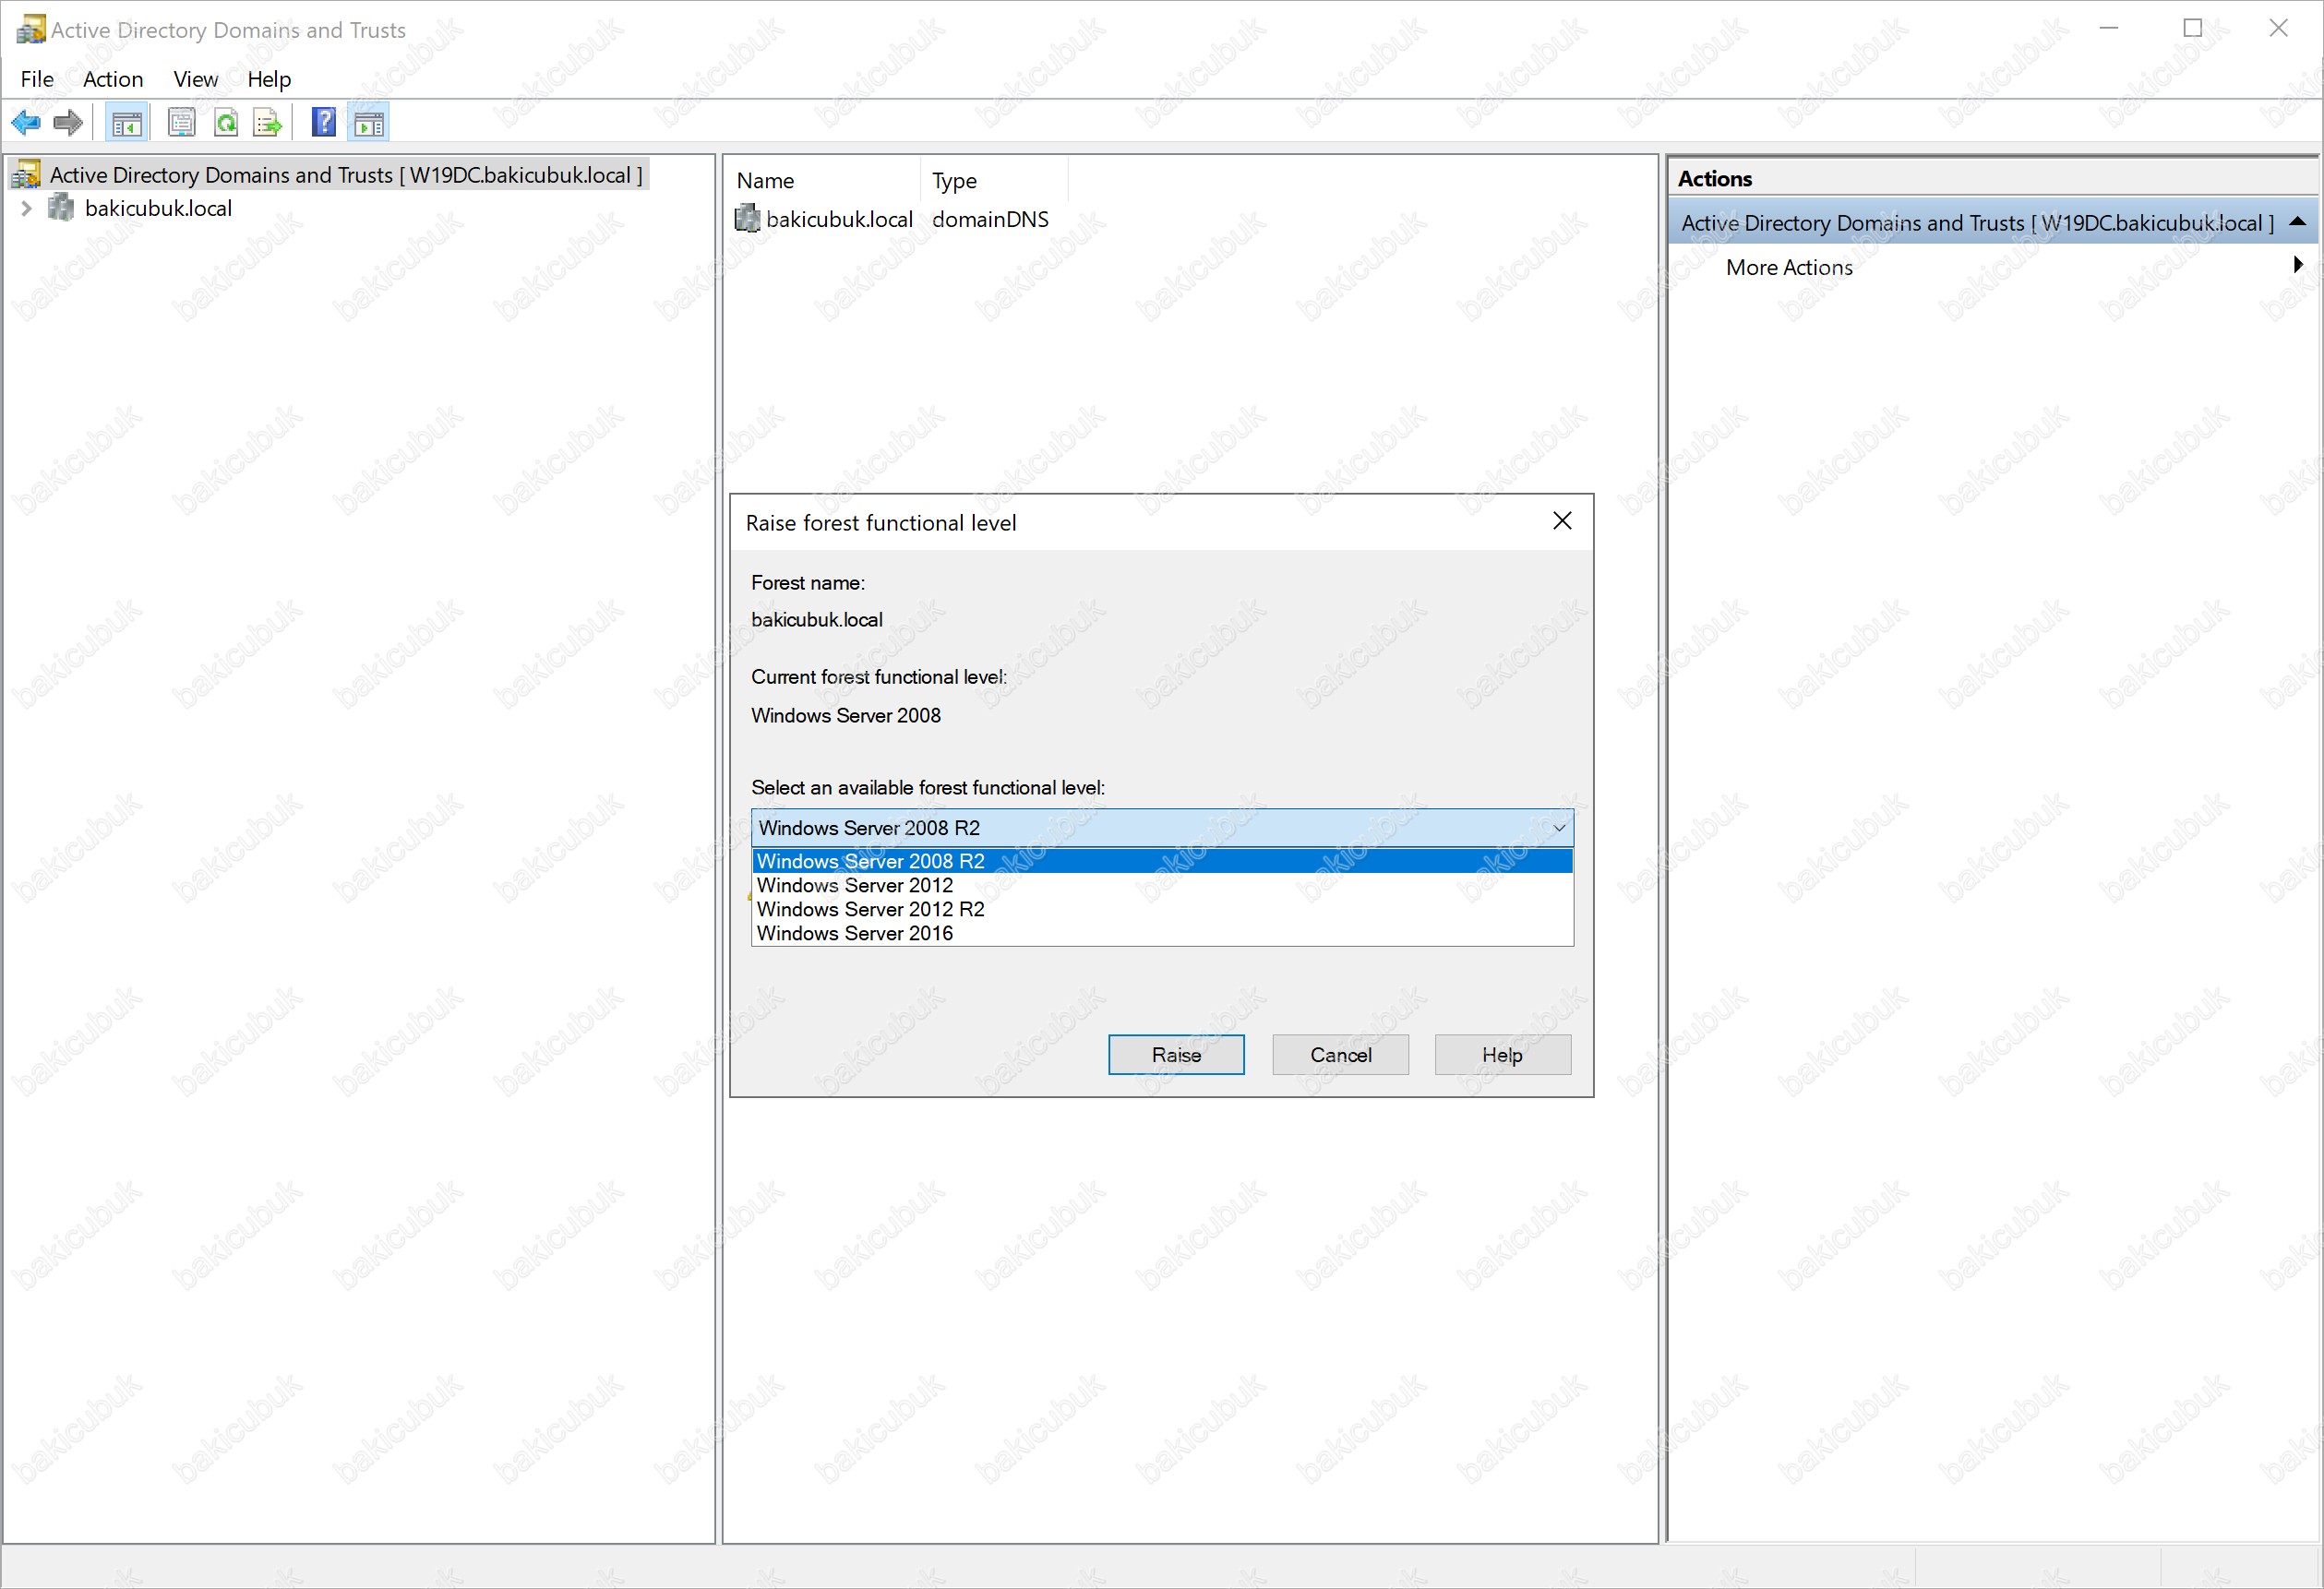Click the app icon in the title bar
Viewport: 2324px width, 1589px height.
(x=31, y=29)
